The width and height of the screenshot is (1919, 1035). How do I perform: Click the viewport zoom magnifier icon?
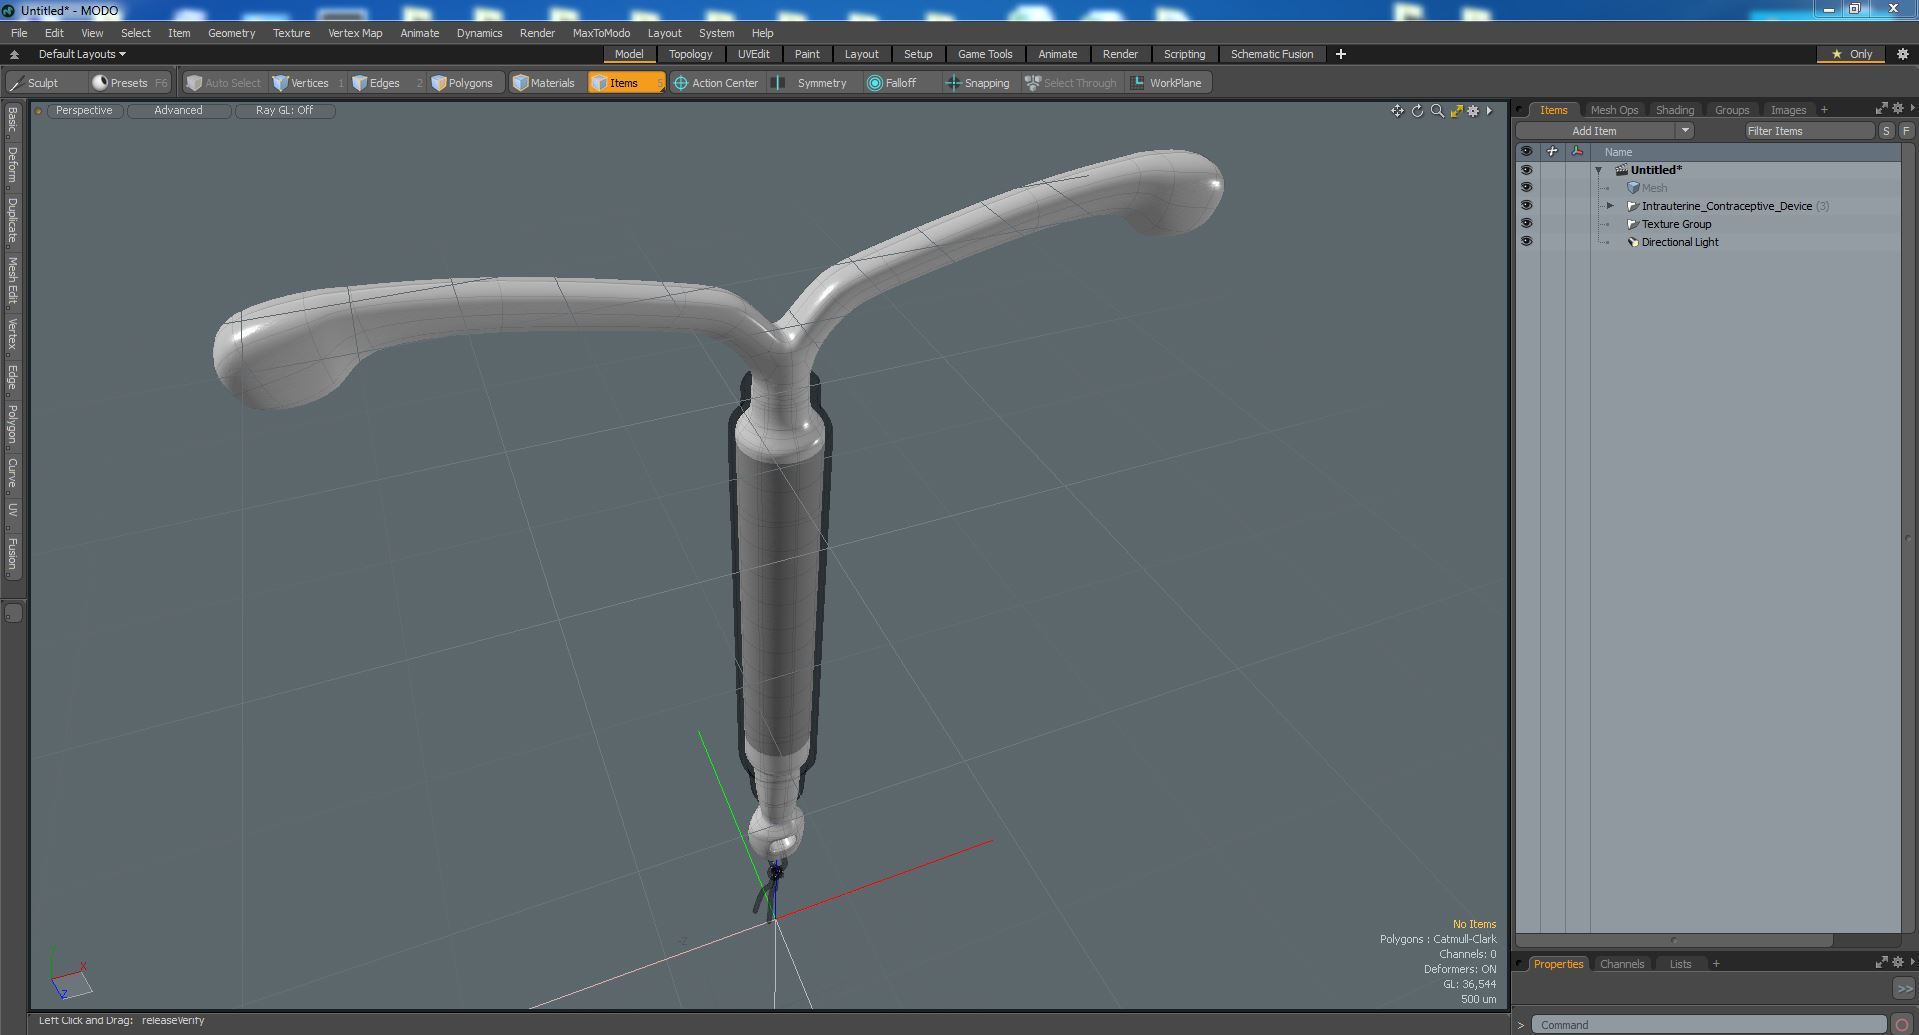point(1437,111)
